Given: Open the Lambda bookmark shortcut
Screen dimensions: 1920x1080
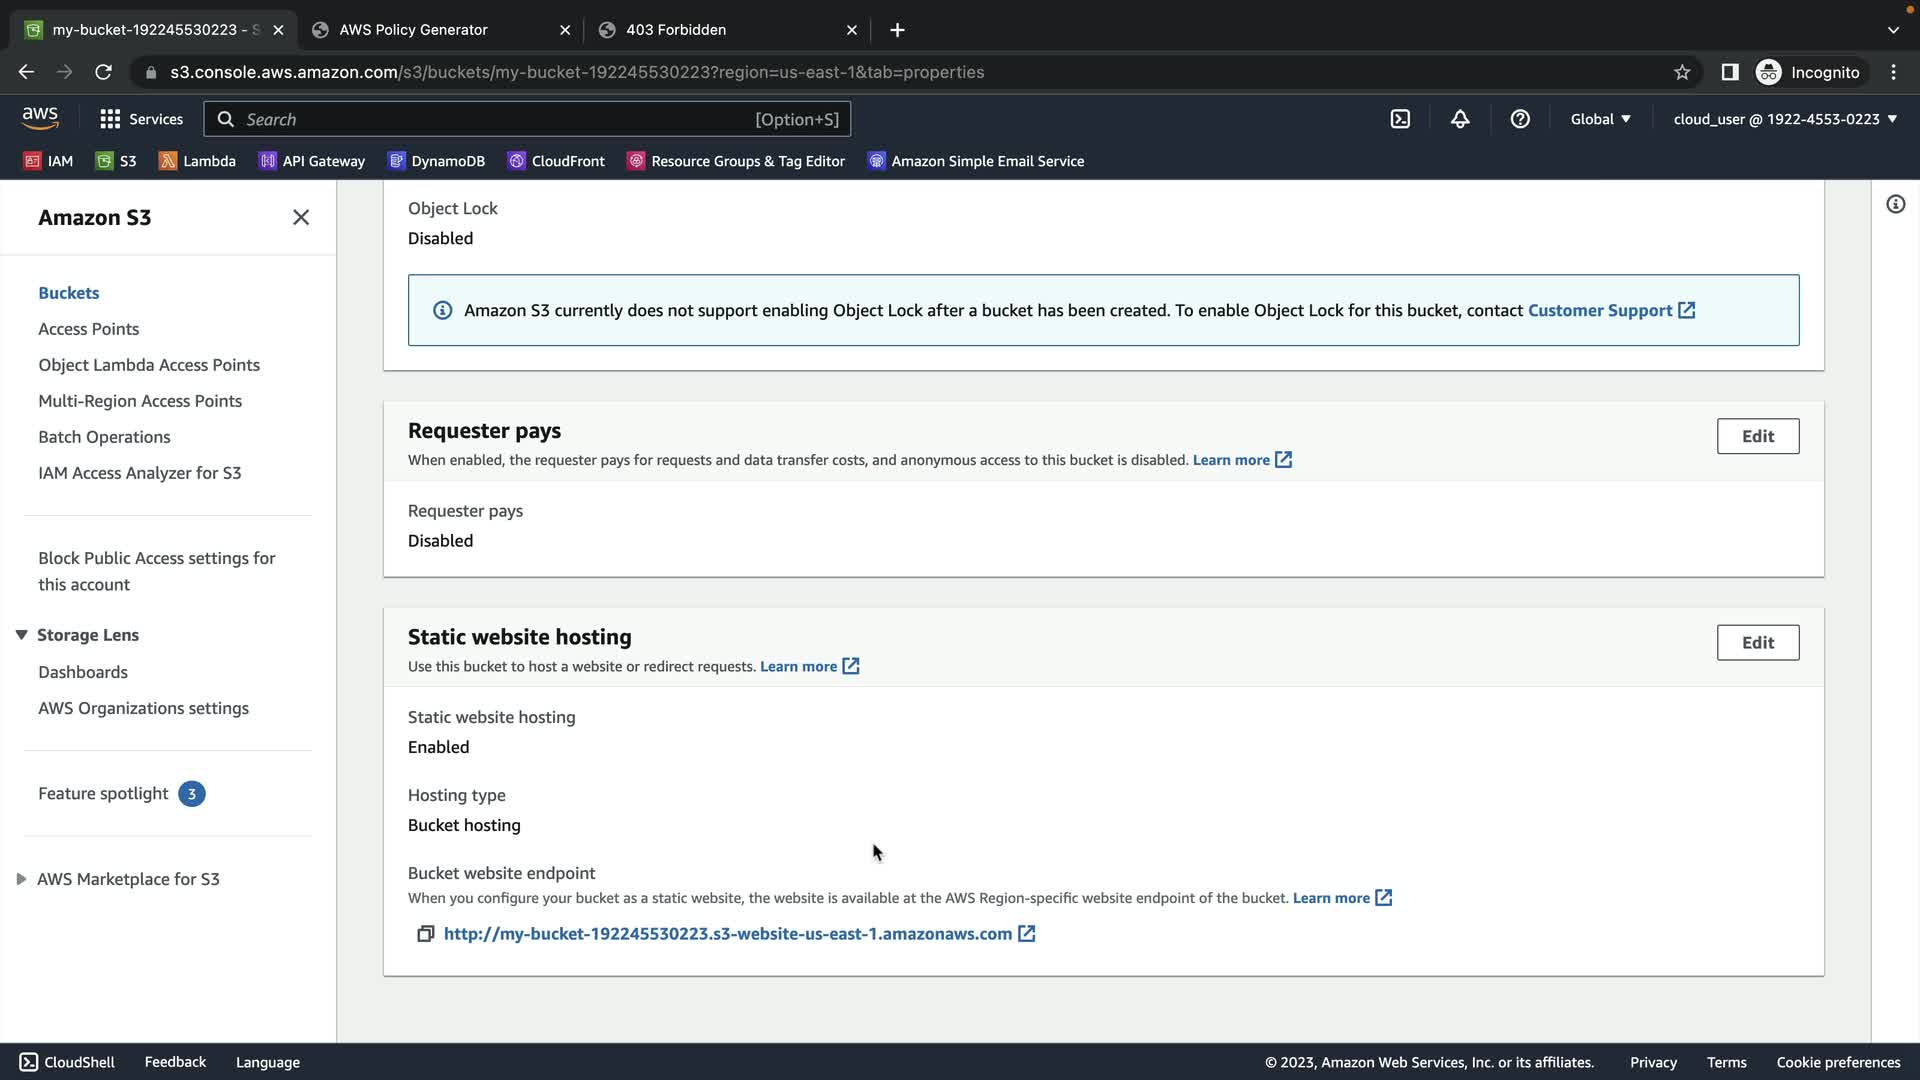Looking at the screenshot, I should 197,161.
